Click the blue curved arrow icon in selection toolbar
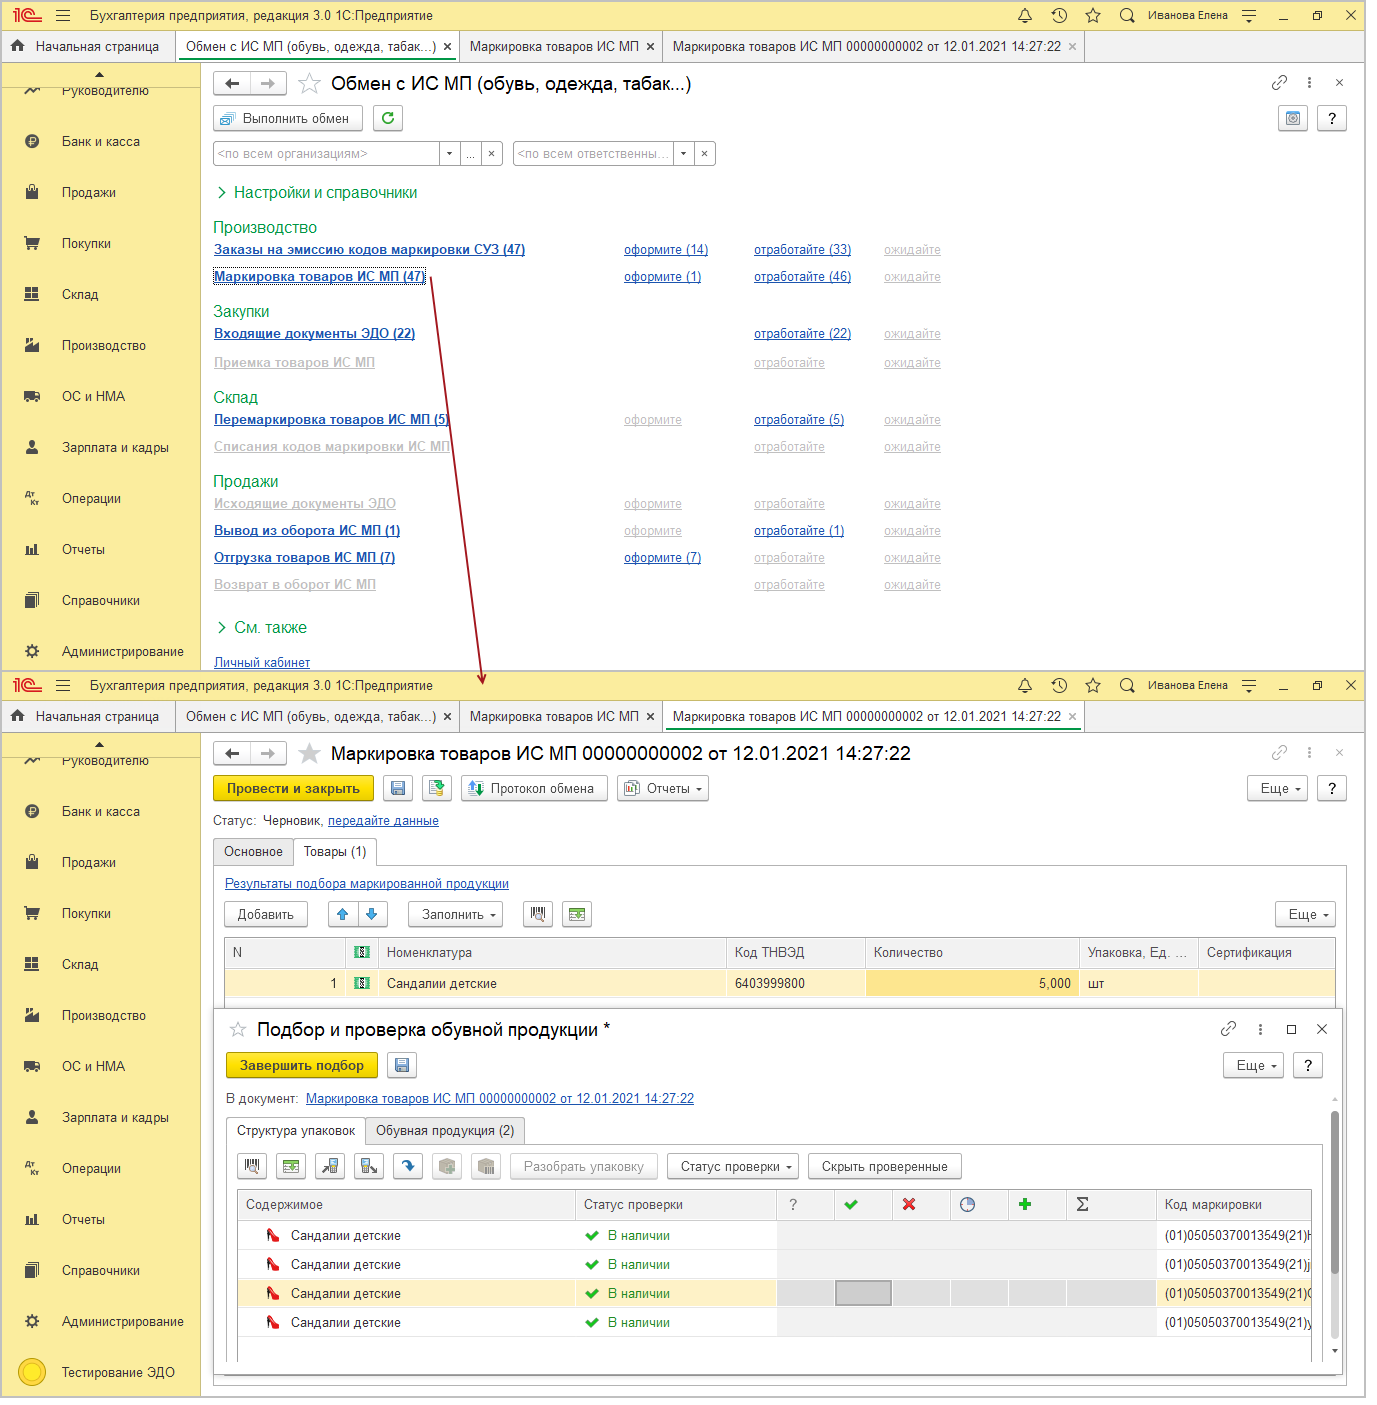 coord(408,1166)
